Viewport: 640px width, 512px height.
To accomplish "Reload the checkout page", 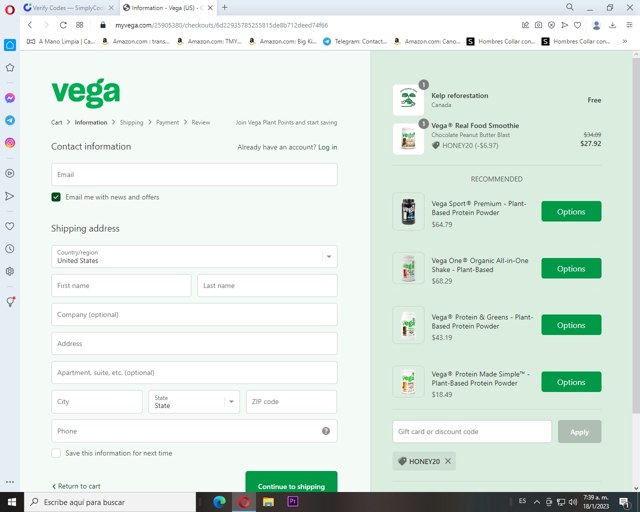I will click(x=63, y=25).
